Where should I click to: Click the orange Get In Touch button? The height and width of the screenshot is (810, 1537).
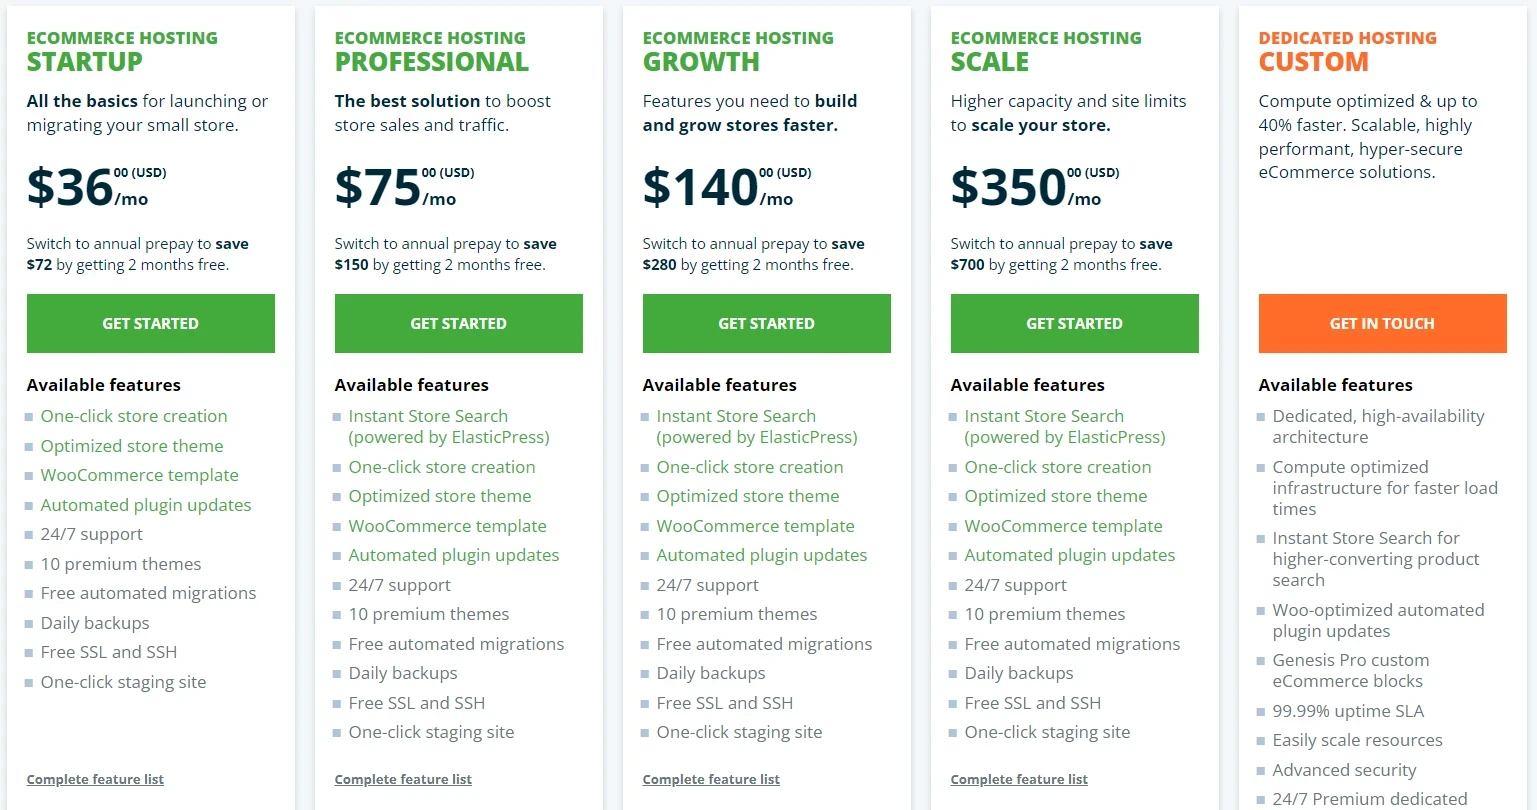(x=1382, y=323)
